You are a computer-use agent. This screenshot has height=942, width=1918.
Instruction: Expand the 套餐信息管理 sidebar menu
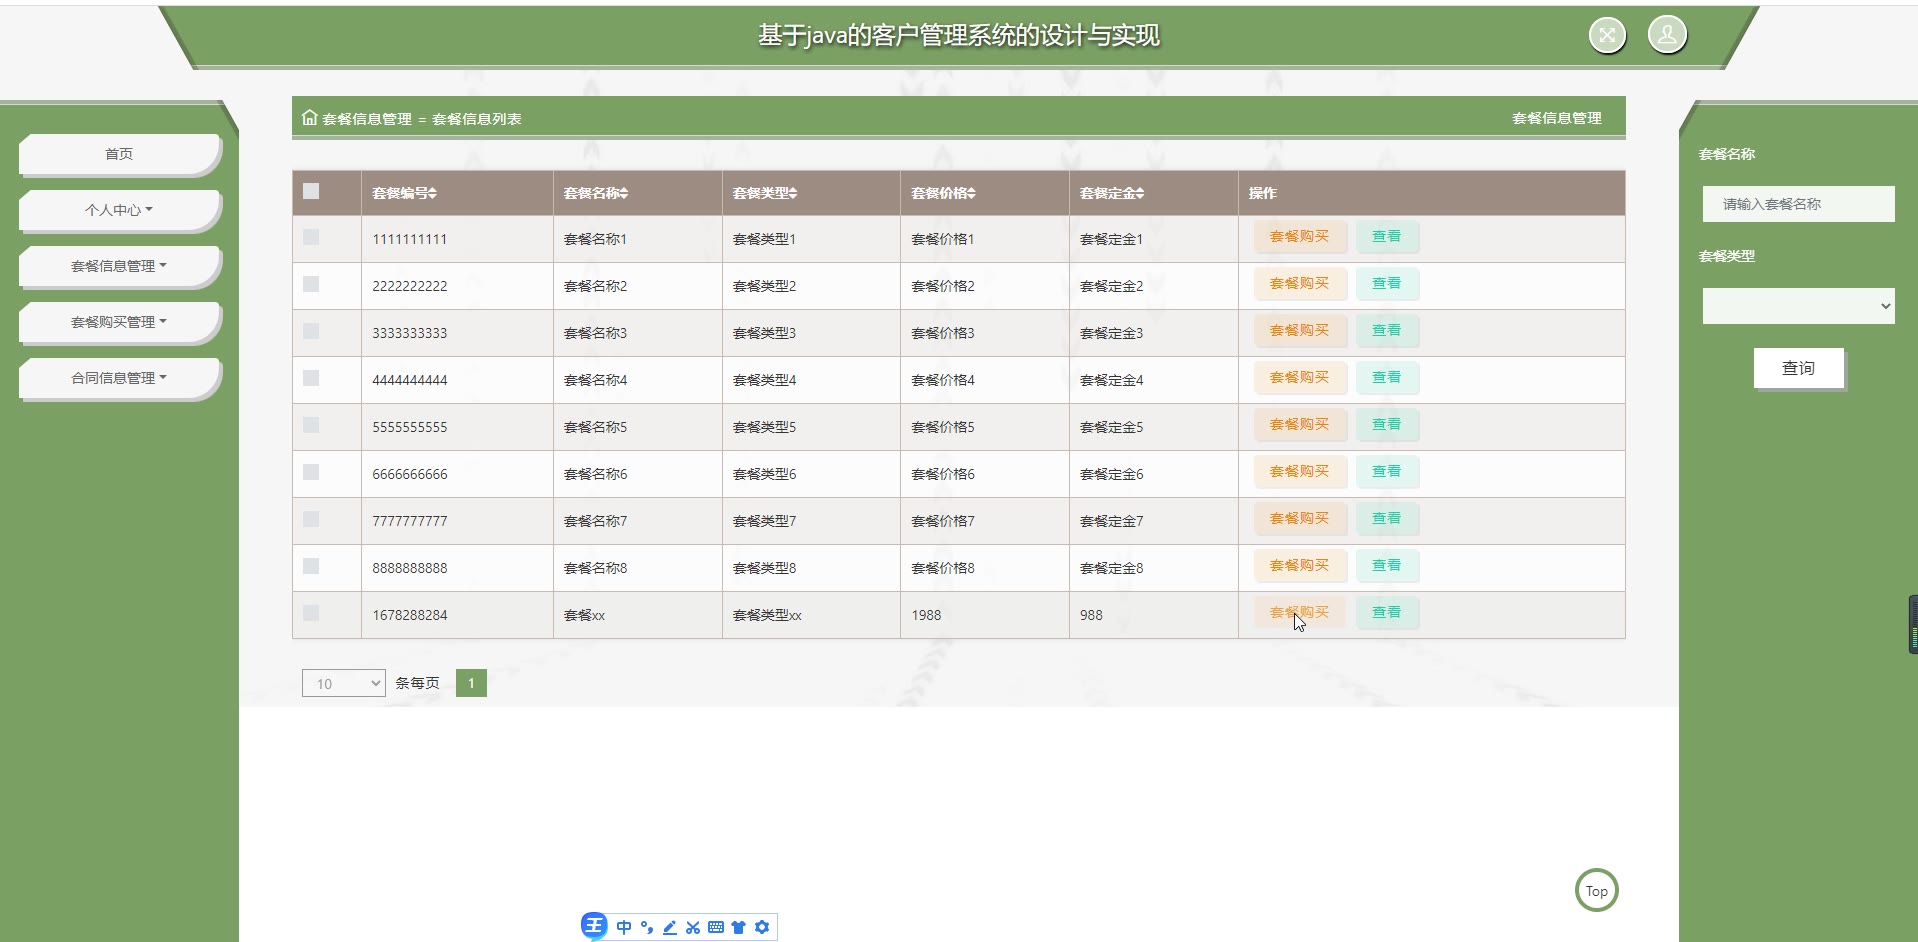[x=119, y=266]
